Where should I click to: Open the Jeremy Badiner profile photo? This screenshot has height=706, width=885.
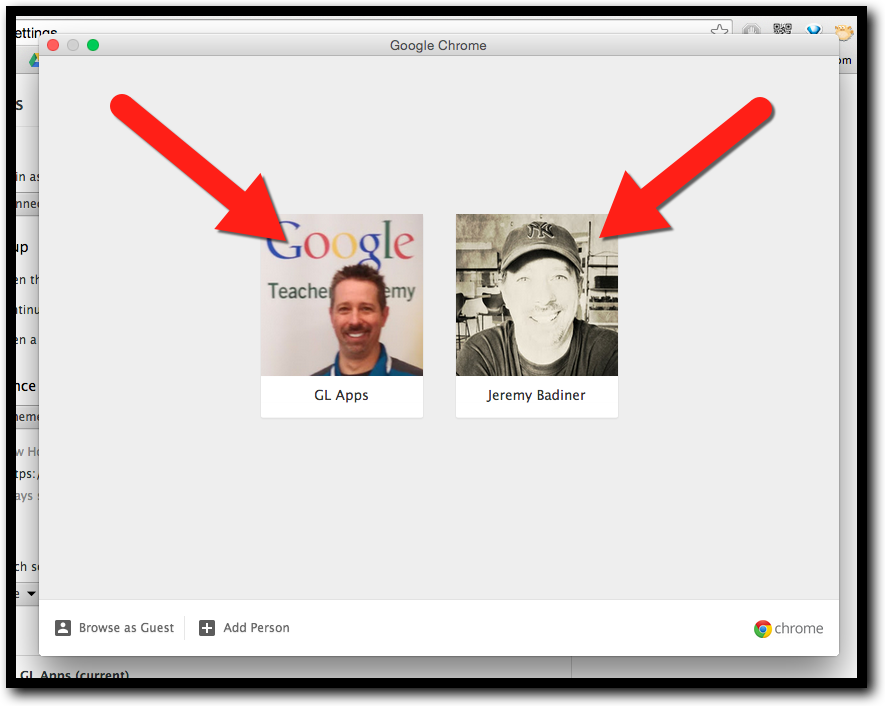pyautogui.click(x=537, y=295)
